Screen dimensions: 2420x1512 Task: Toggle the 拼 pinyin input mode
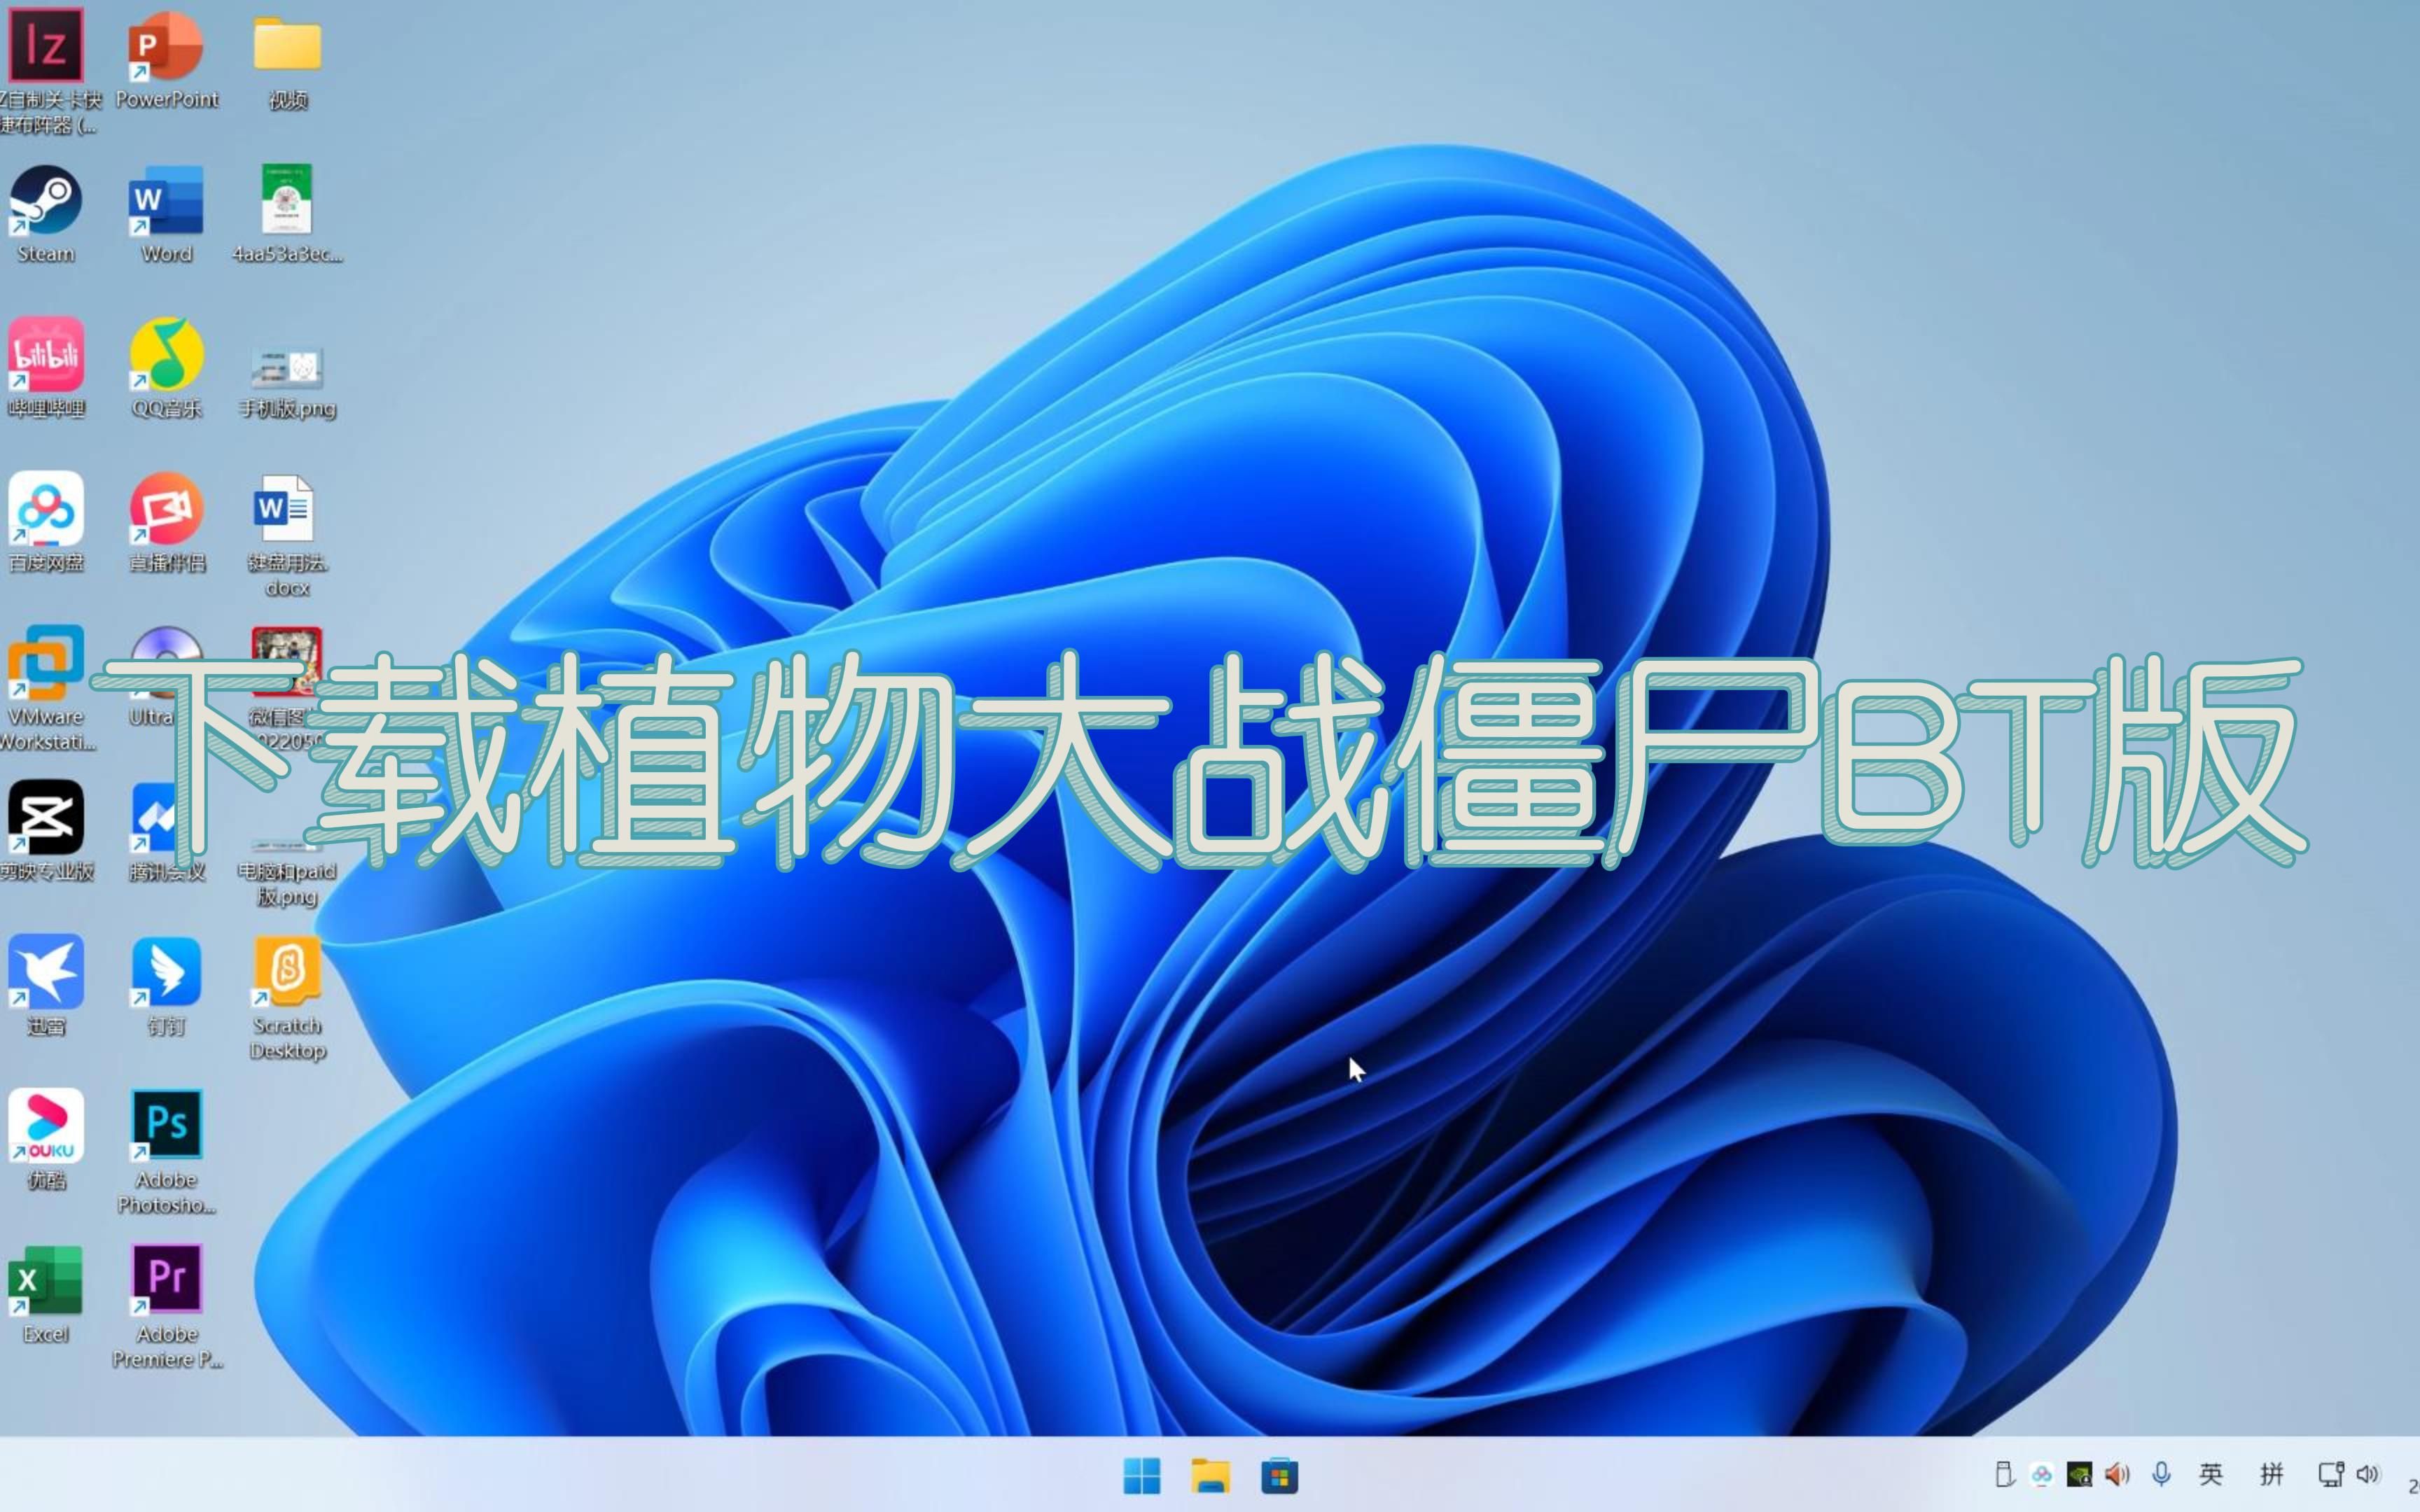(2272, 1474)
